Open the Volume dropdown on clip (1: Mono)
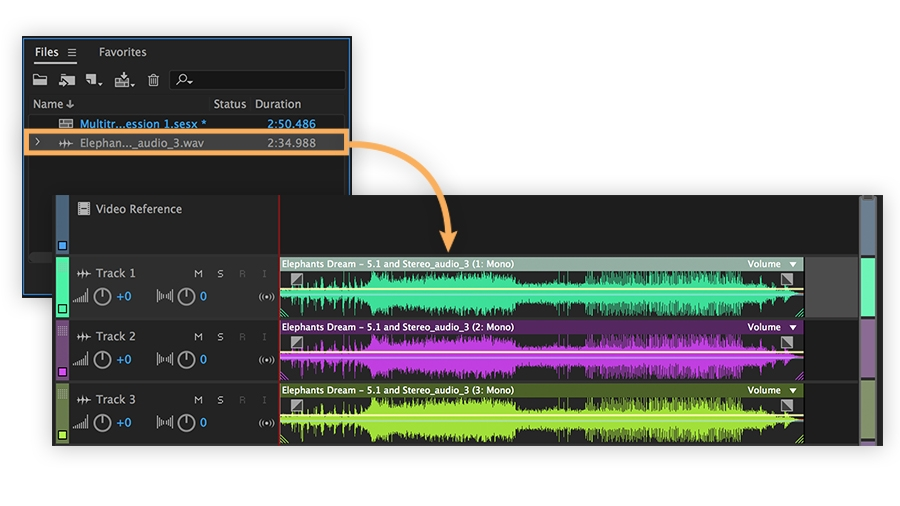This screenshot has width=900, height=506. click(793, 264)
